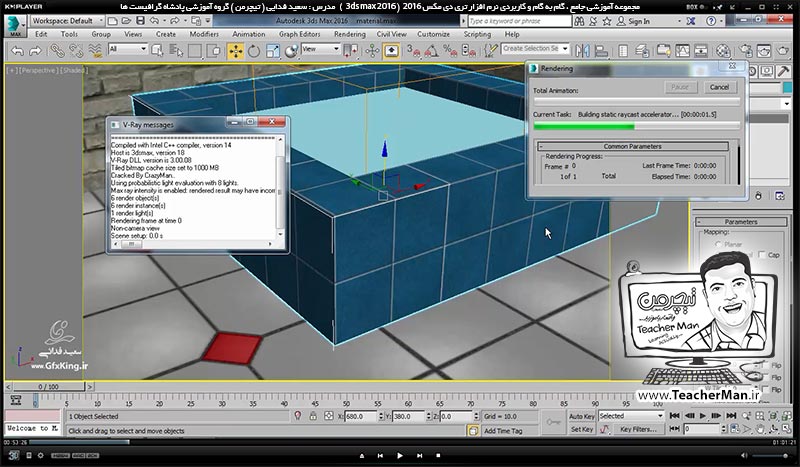This screenshot has width=800, height=467.
Task: Click the Mirror tool icon
Action: (582, 51)
